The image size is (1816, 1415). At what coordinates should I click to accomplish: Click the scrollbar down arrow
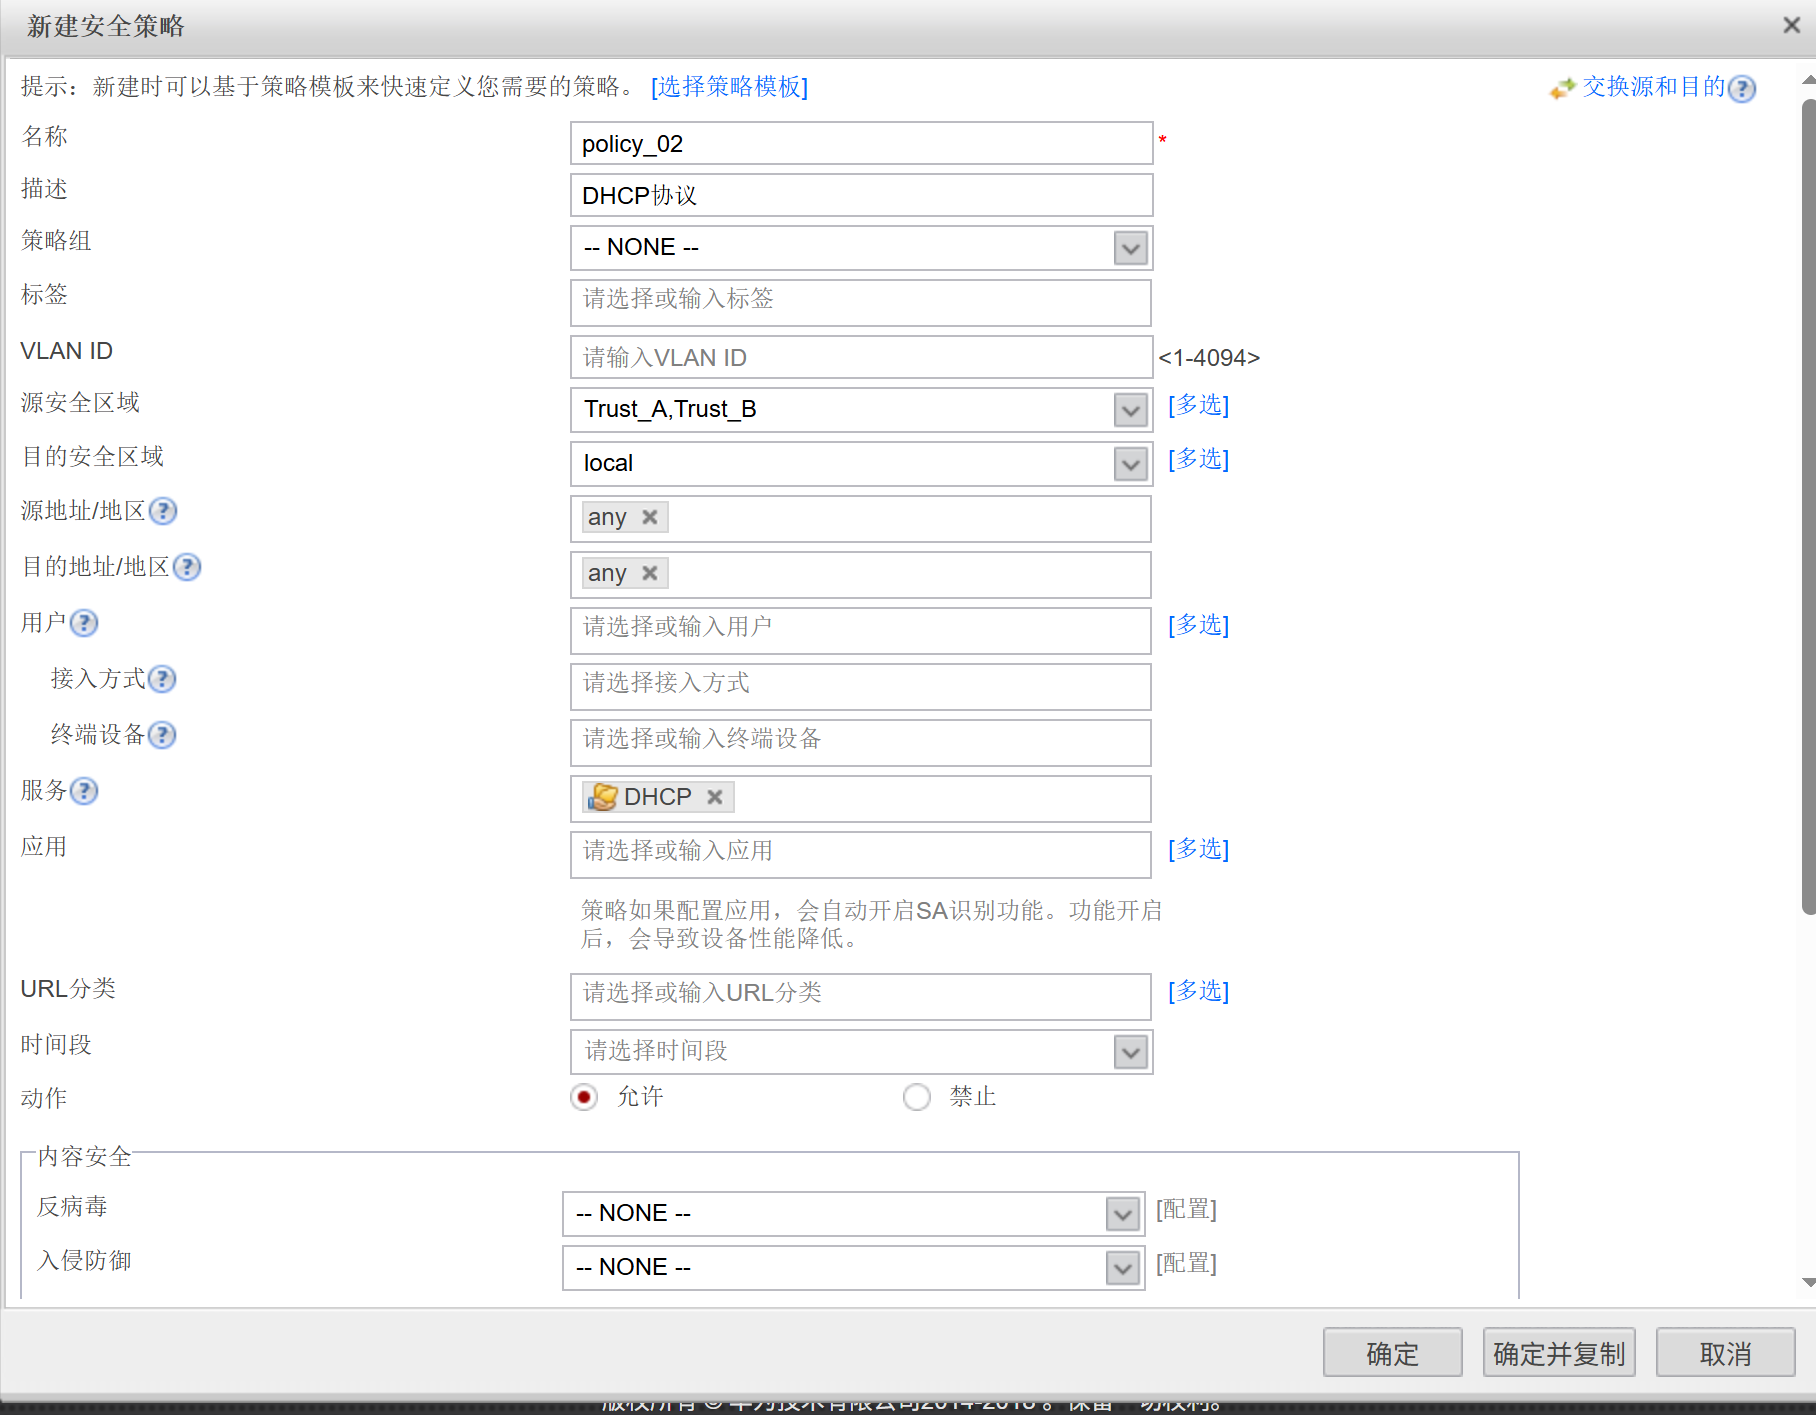[1808, 1282]
